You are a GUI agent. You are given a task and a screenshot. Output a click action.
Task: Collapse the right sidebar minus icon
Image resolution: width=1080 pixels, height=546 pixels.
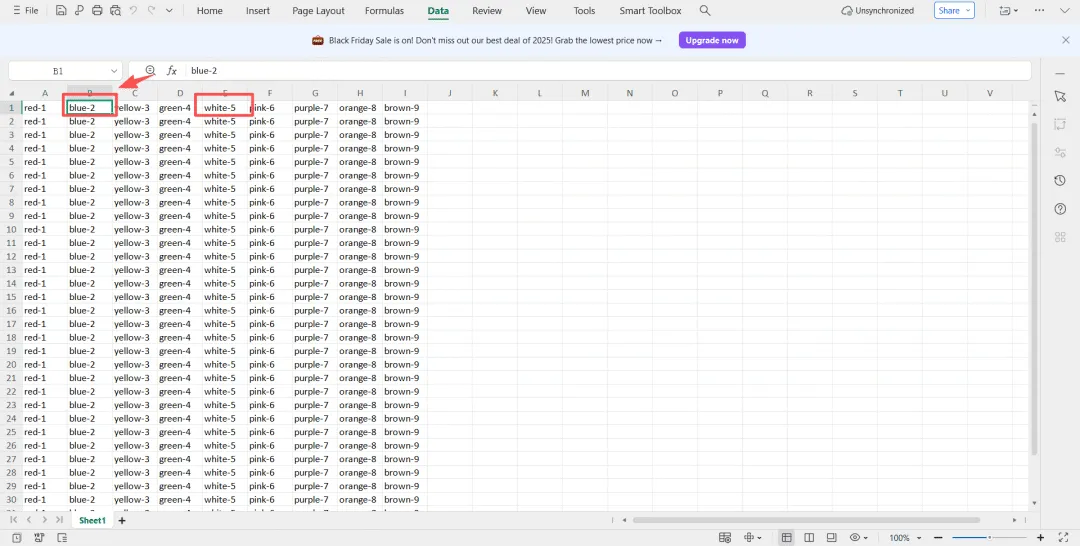point(1060,72)
